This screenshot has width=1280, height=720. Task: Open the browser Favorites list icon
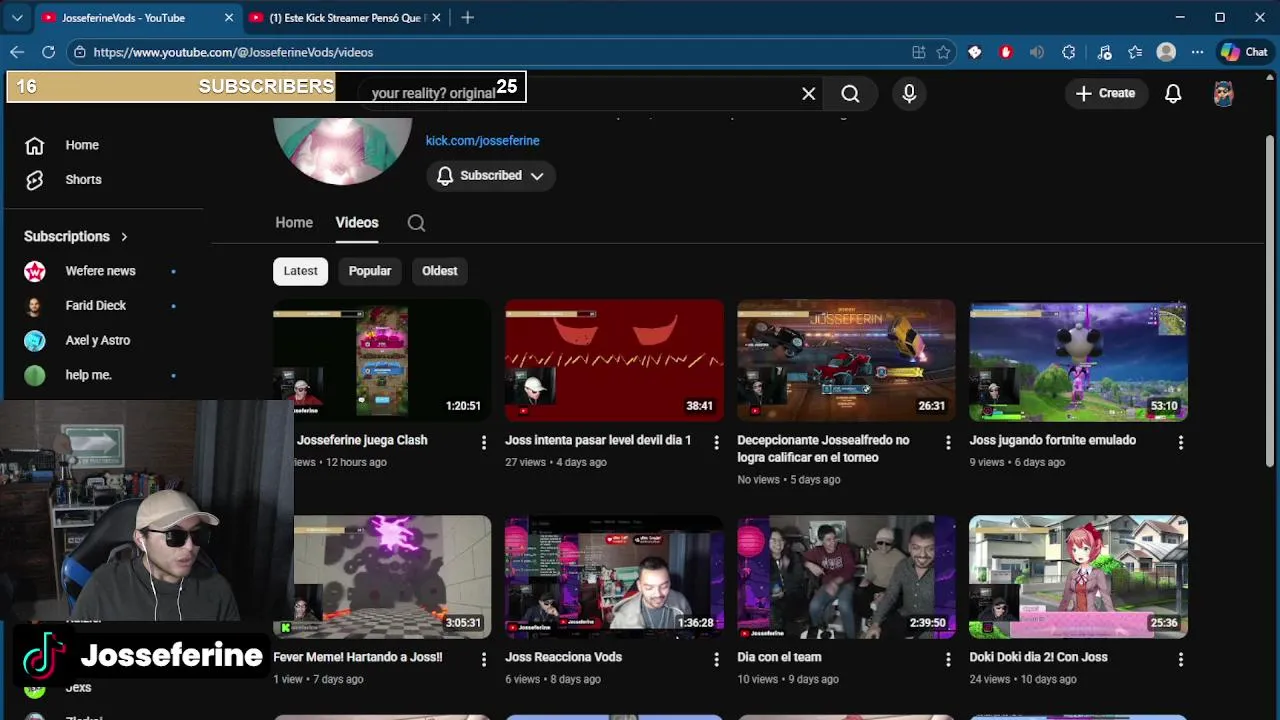(1135, 52)
